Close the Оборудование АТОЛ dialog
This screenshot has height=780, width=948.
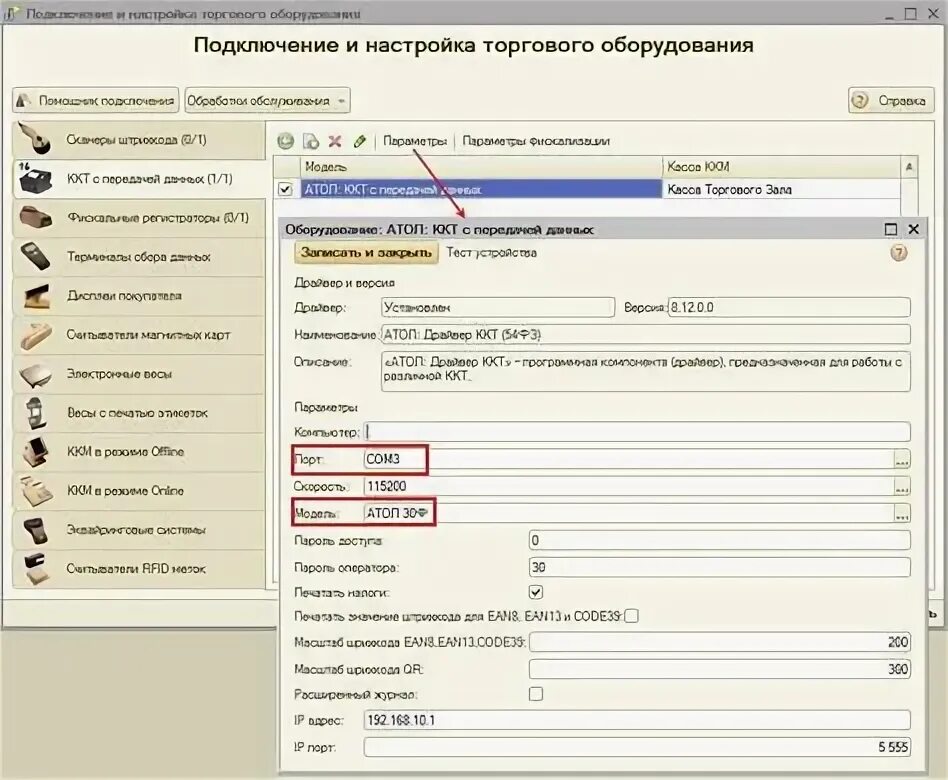914,229
